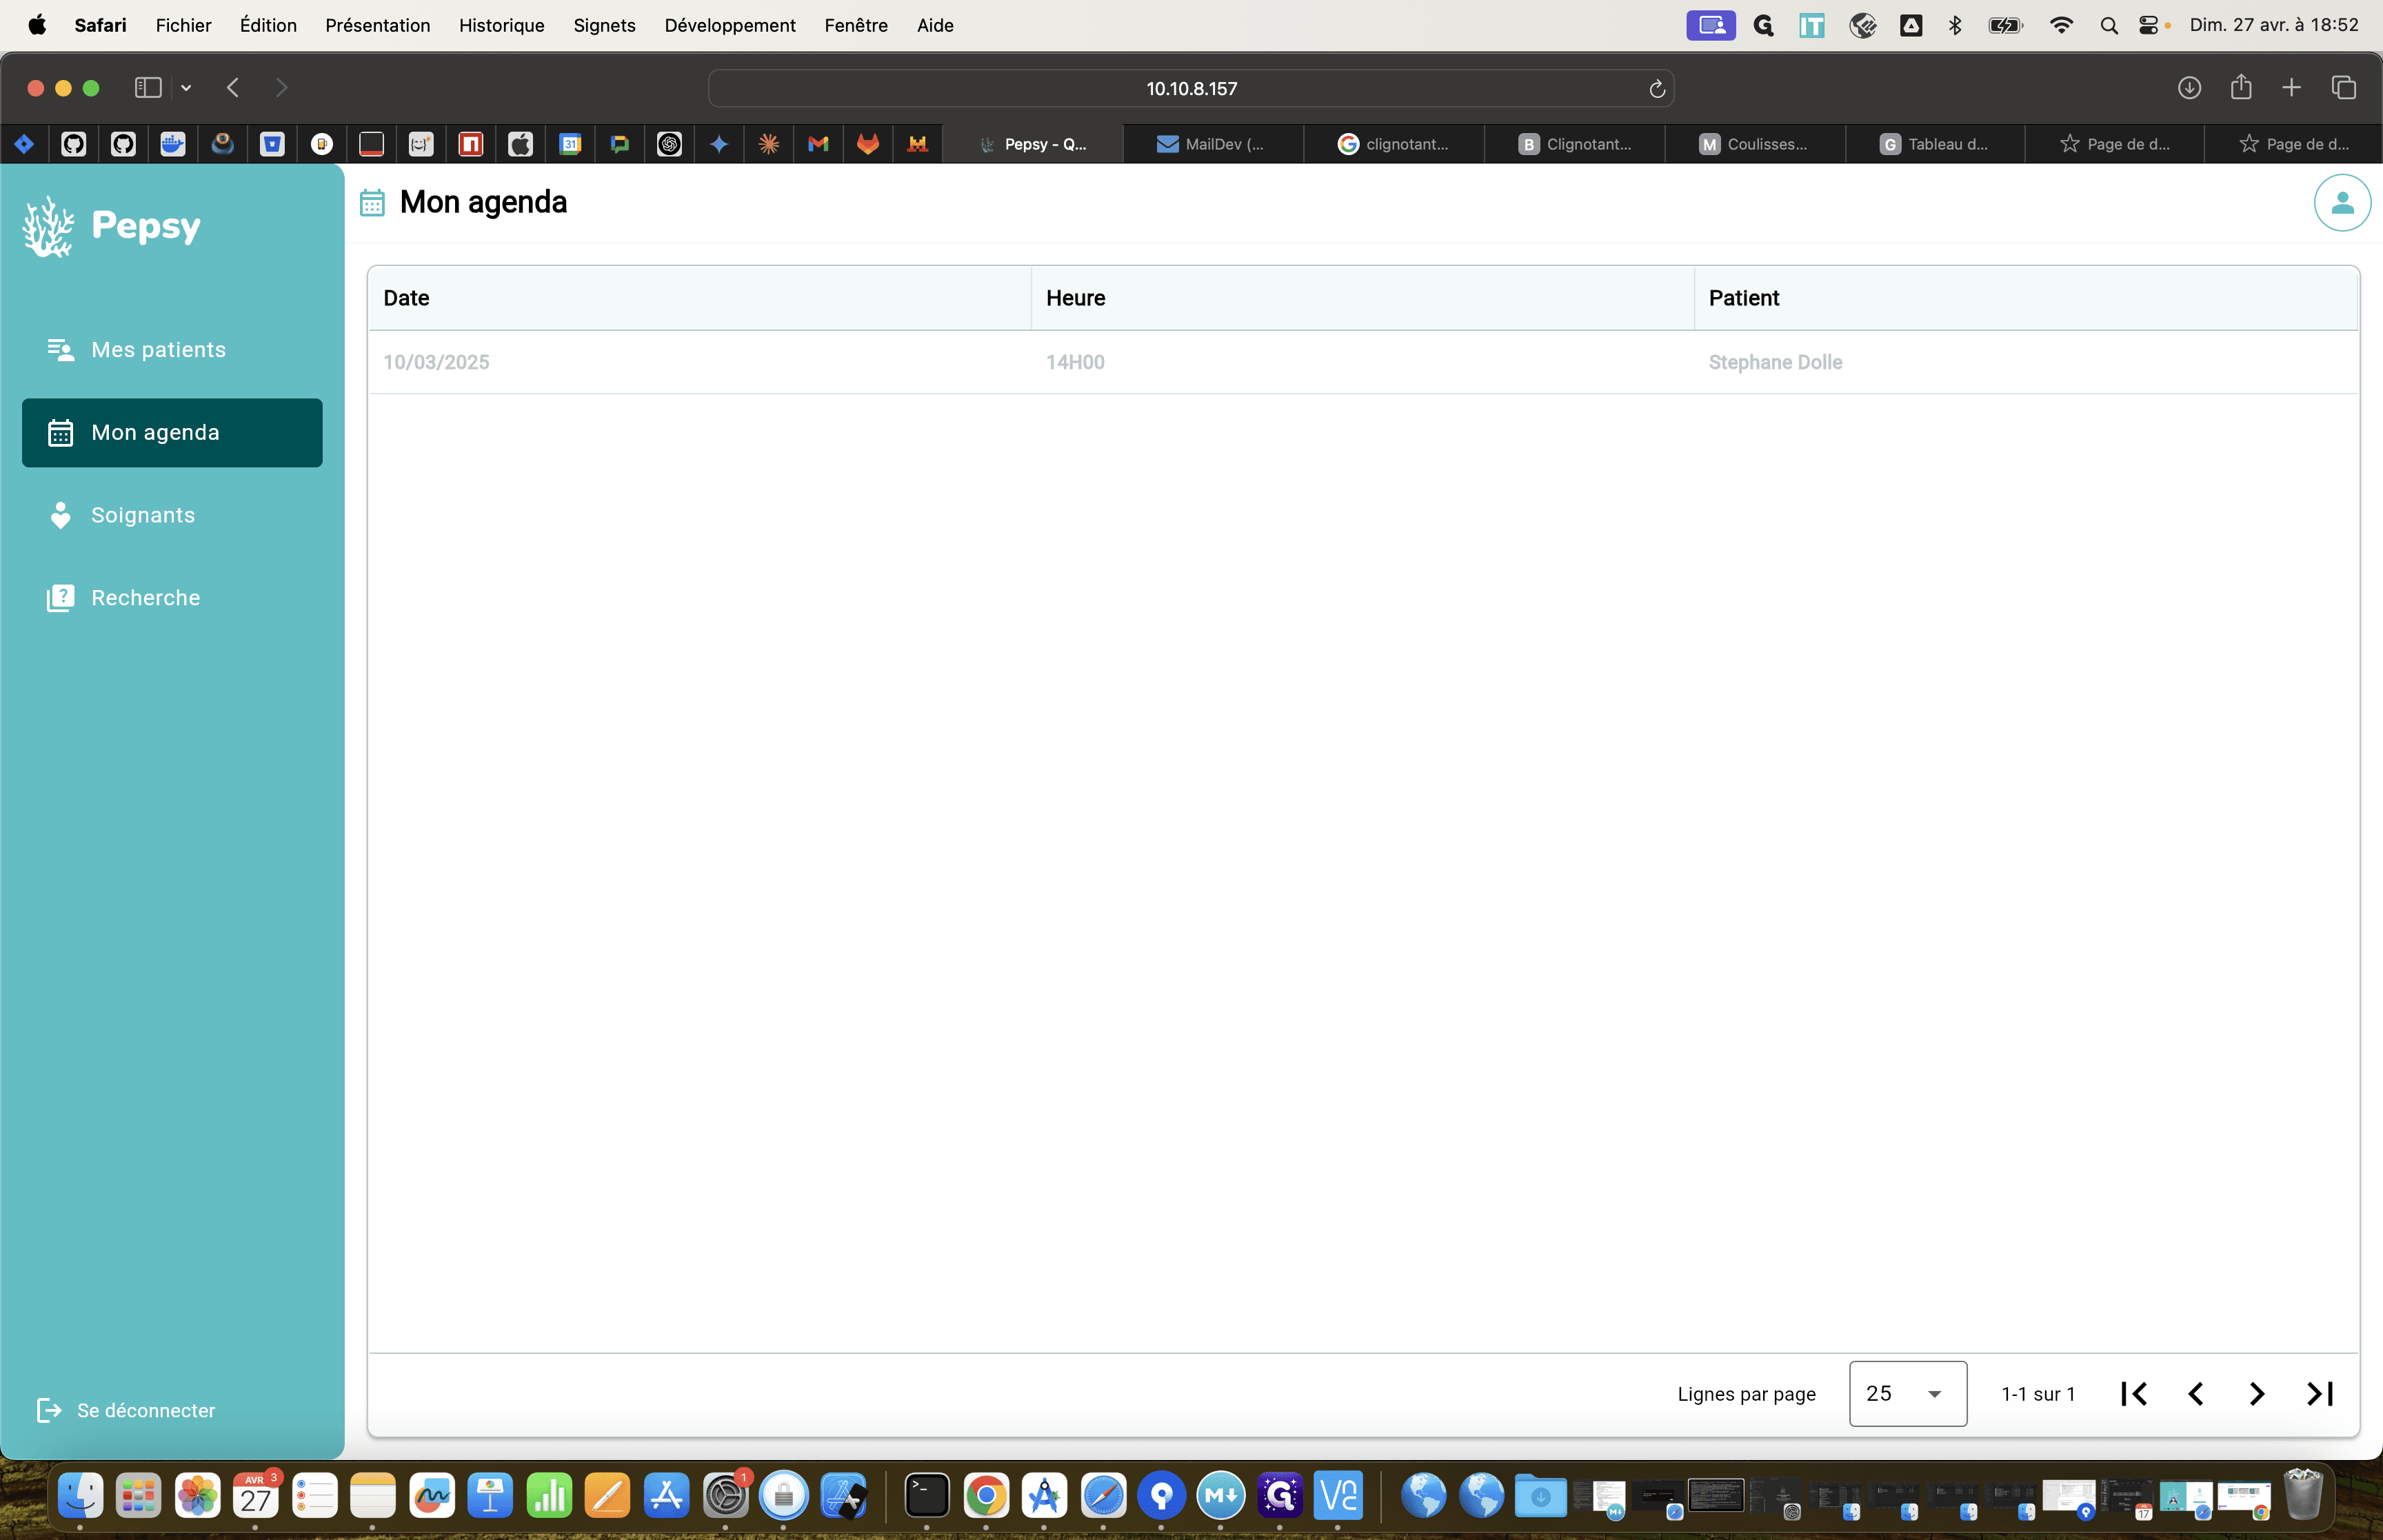Go forward with Safari forward arrow
This screenshot has width=2383, height=1540.
tap(281, 88)
